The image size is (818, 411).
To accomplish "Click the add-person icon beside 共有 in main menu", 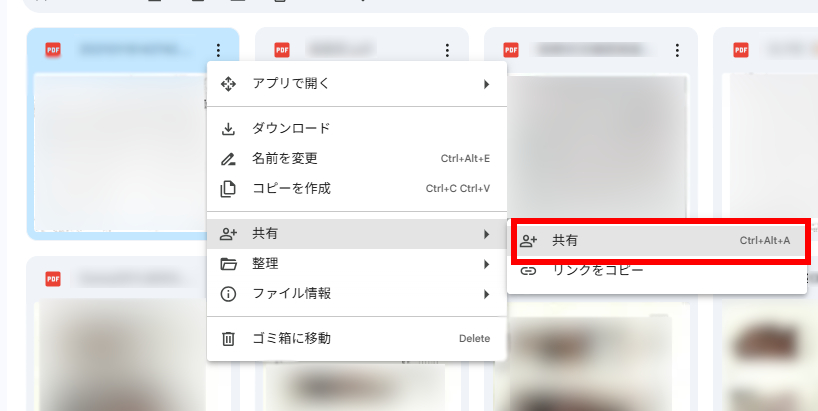I will point(228,234).
